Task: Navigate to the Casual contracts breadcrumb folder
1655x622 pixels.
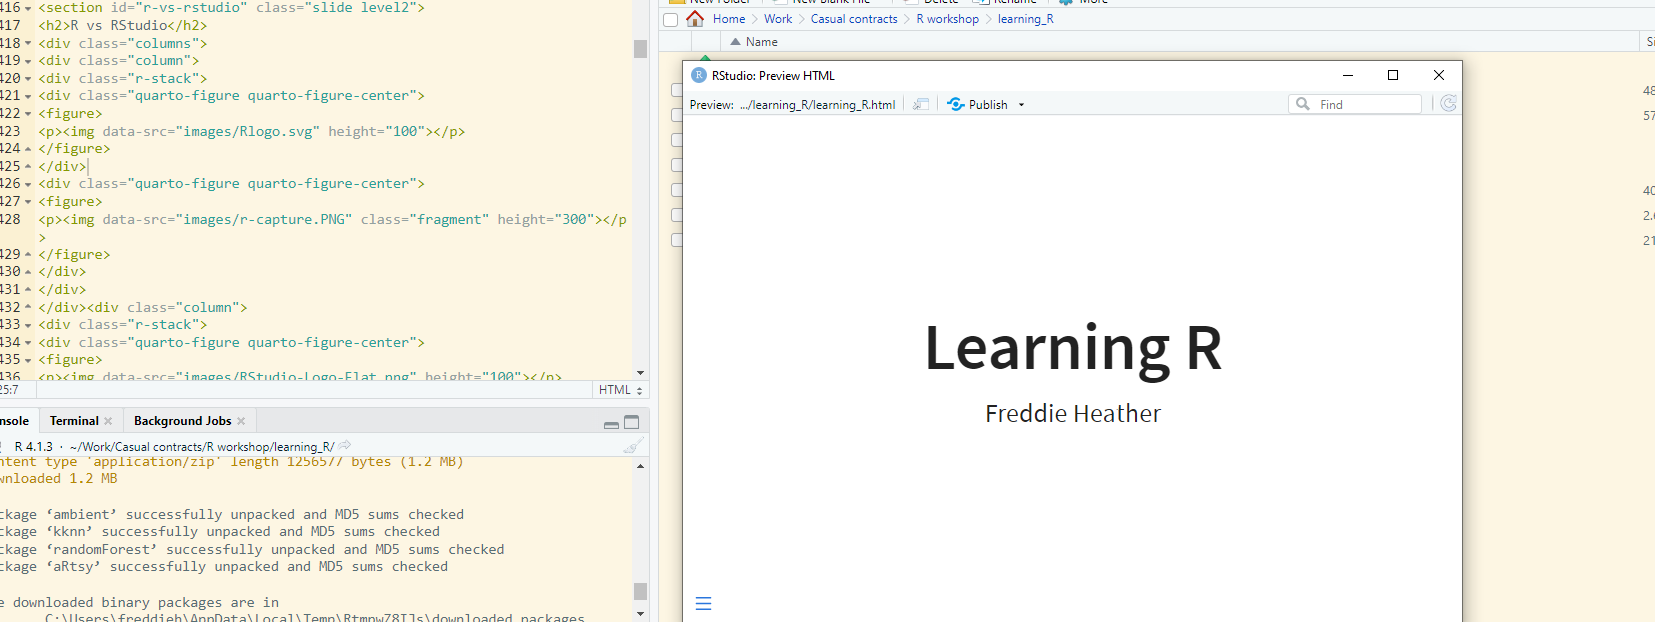Action: click(x=854, y=19)
